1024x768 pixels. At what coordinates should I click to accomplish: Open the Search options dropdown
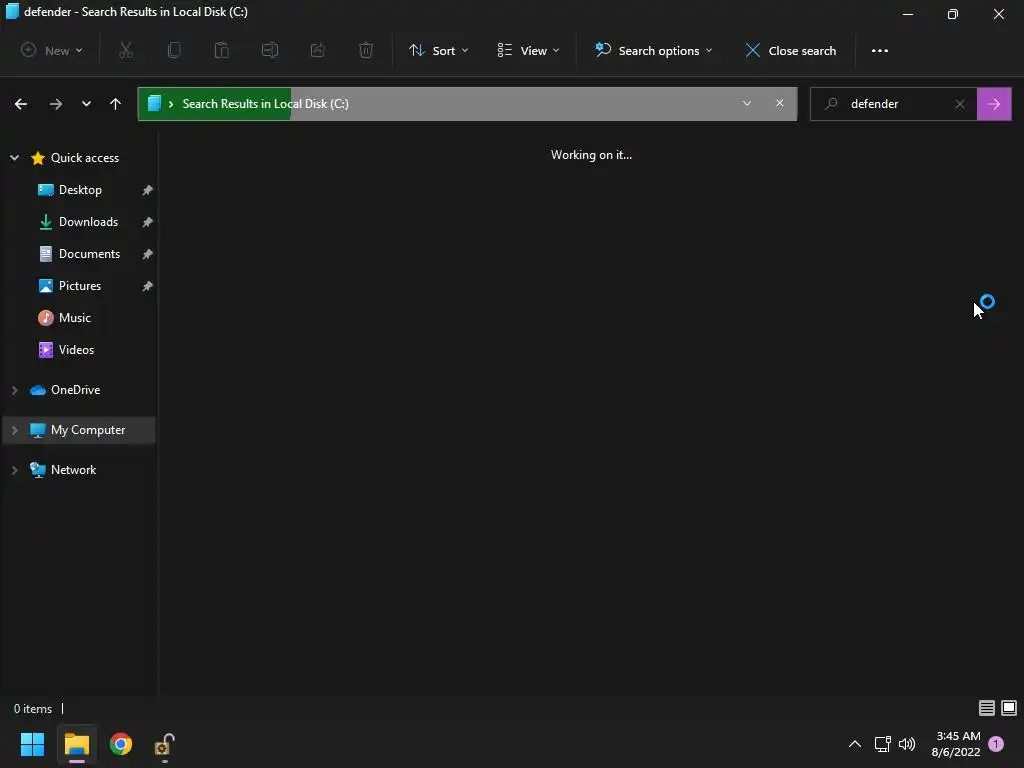pos(654,50)
